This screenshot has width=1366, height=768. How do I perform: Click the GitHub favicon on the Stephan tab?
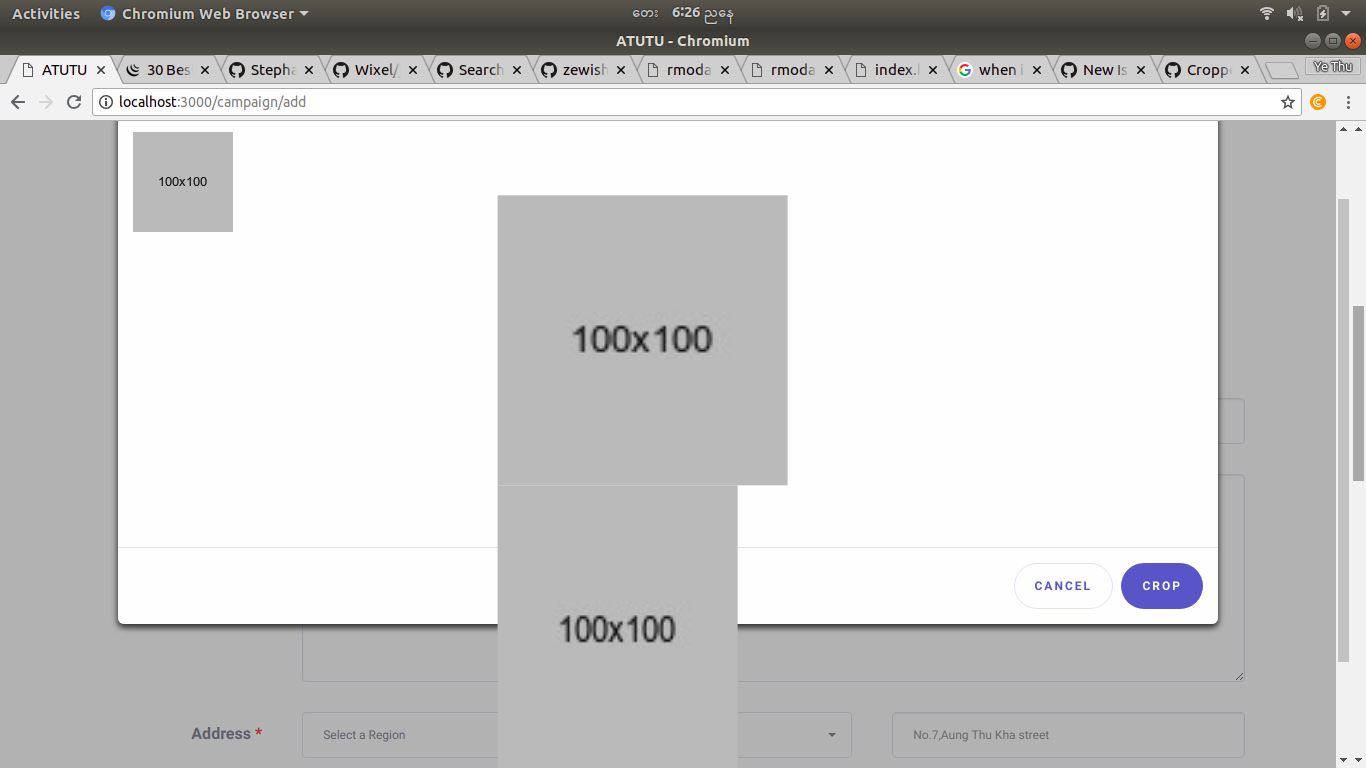pos(237,69)
